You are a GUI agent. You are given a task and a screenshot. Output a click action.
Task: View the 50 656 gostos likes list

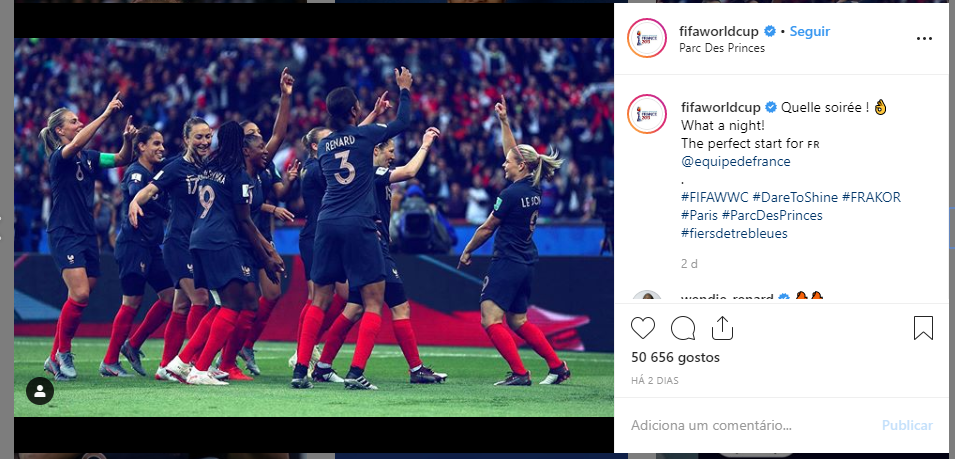tap(675, 357)
